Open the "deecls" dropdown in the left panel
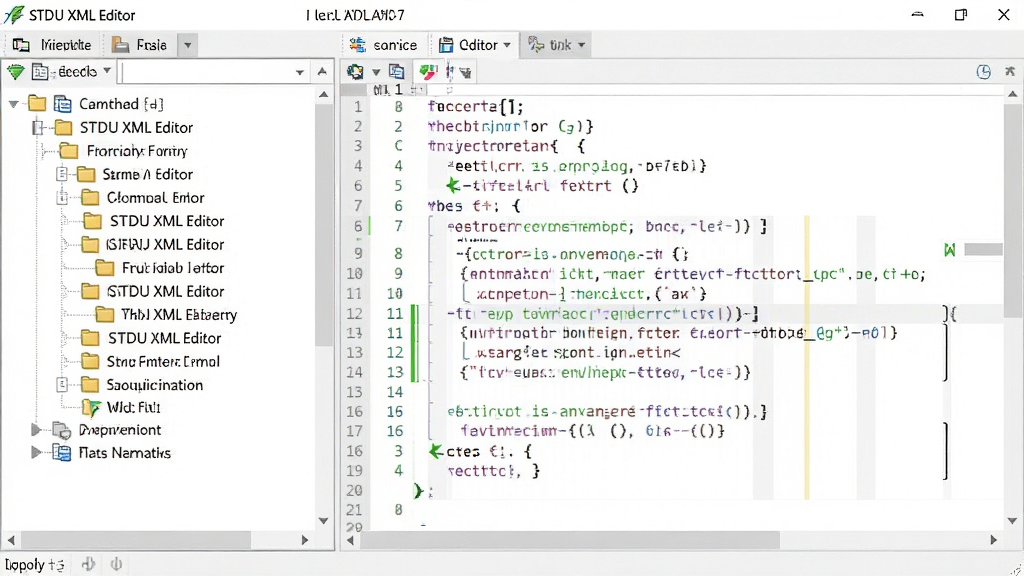This screenshot has height=576, width=1024. (x=107, y=71)
